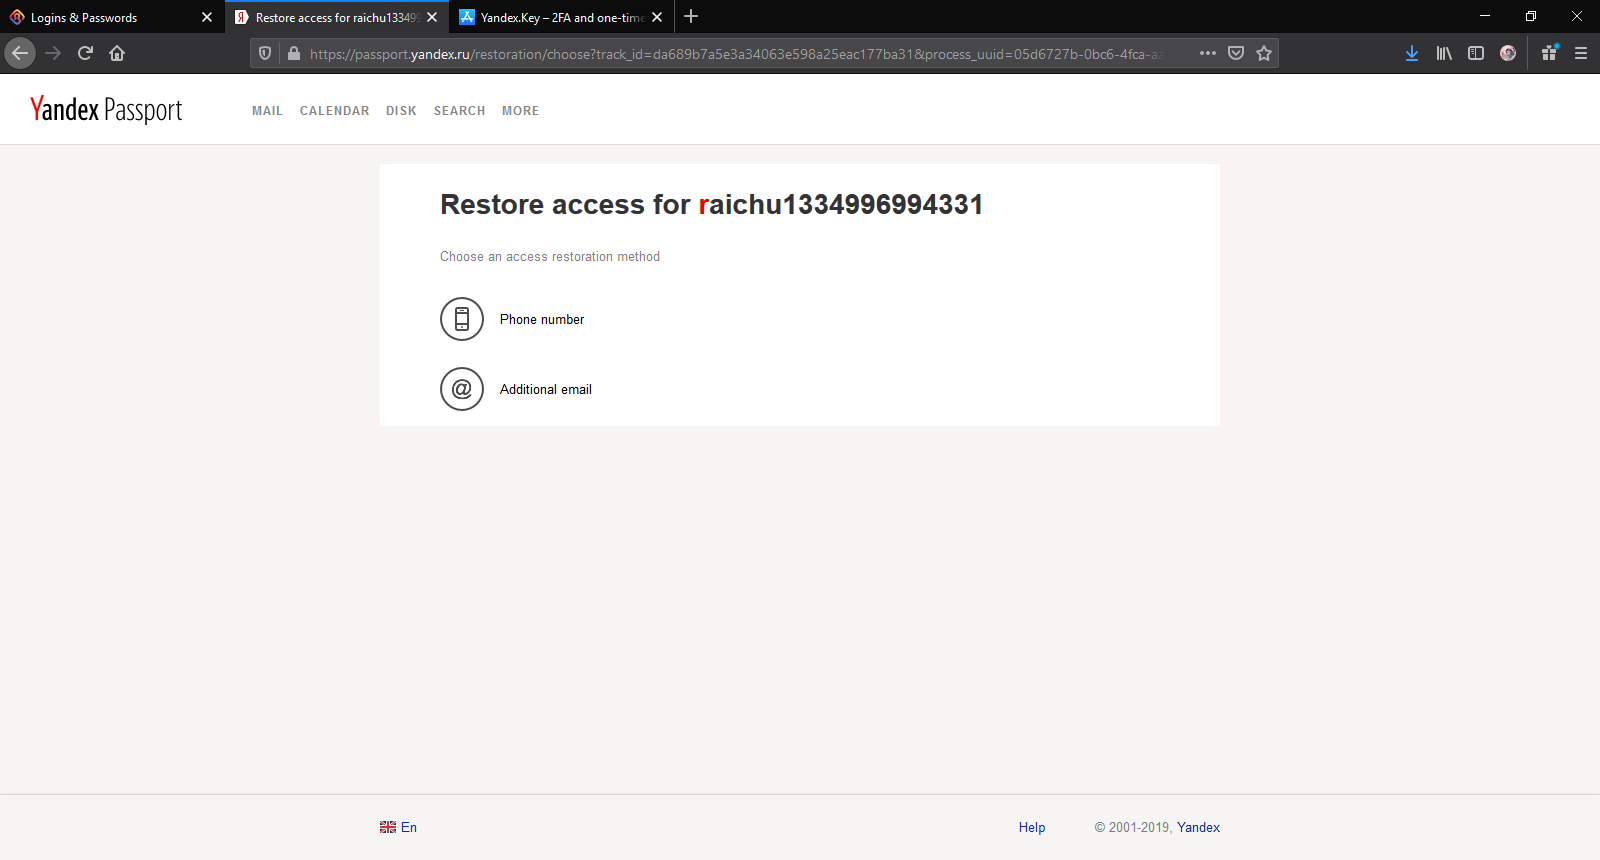Bookmark this page with the star

click(x=1264, y=53)
